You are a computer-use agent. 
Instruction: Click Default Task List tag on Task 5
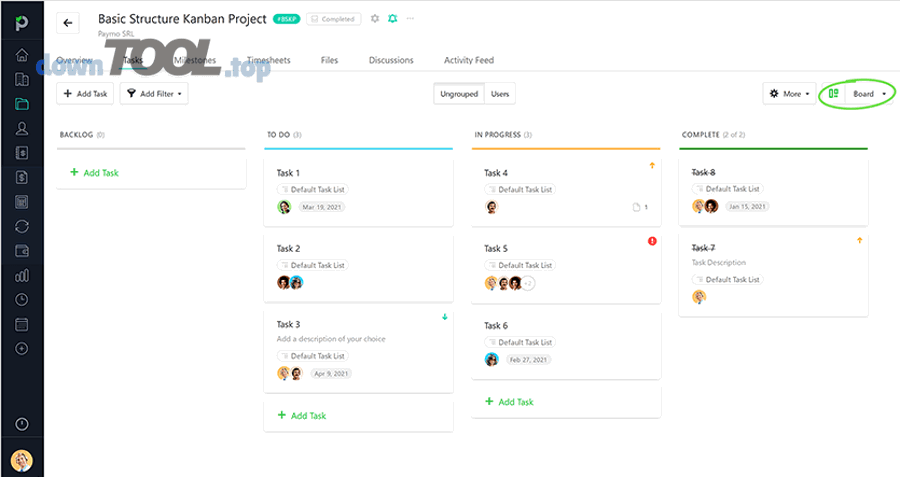tap(519, 265)
